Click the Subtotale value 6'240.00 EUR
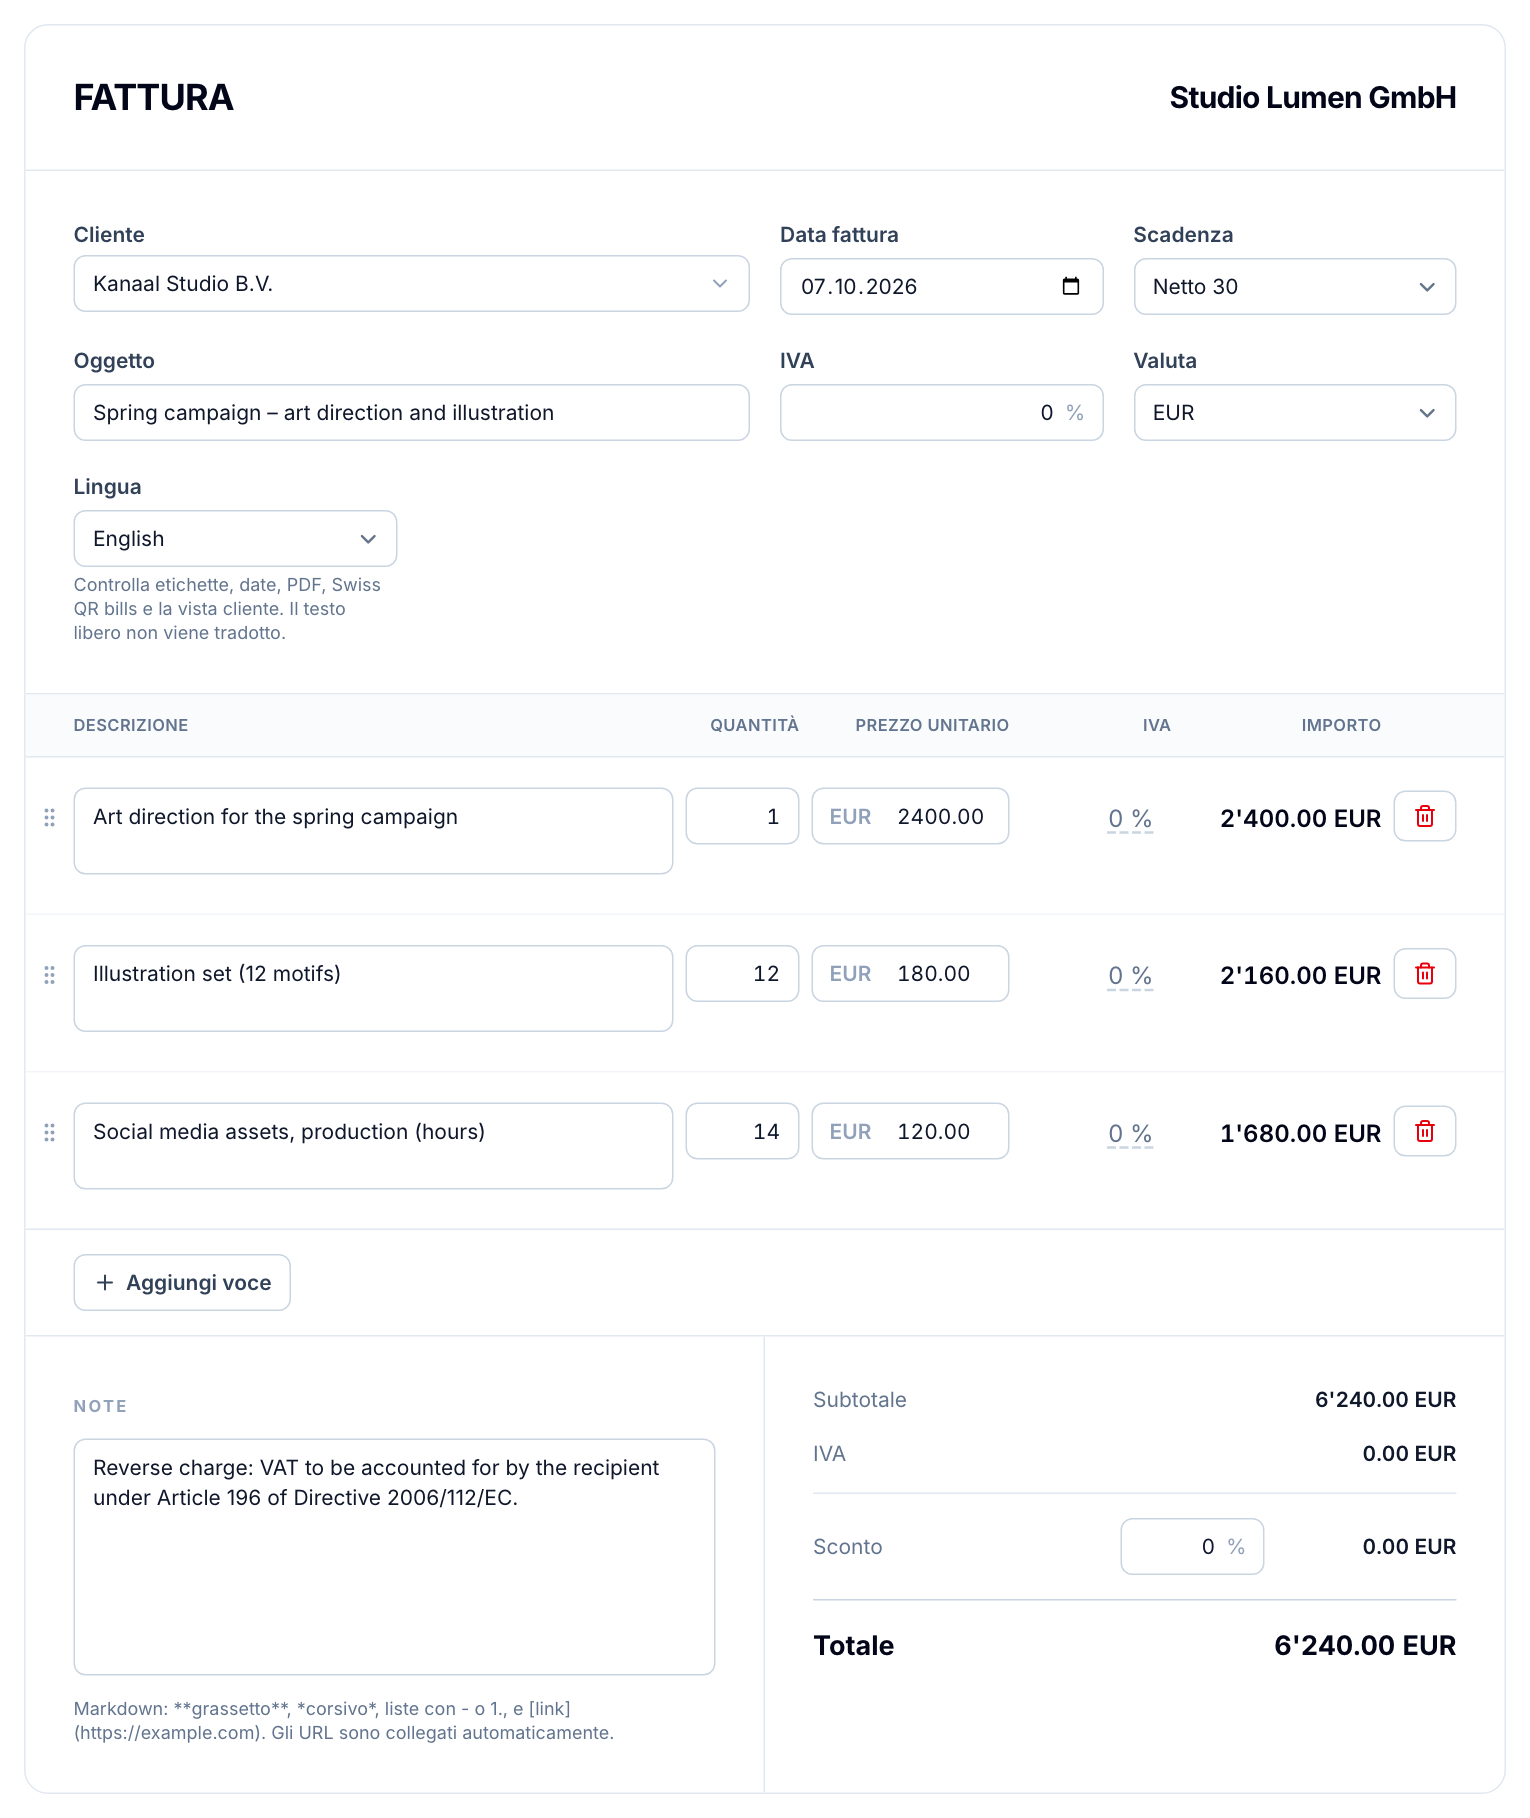 point(1385,1400)
